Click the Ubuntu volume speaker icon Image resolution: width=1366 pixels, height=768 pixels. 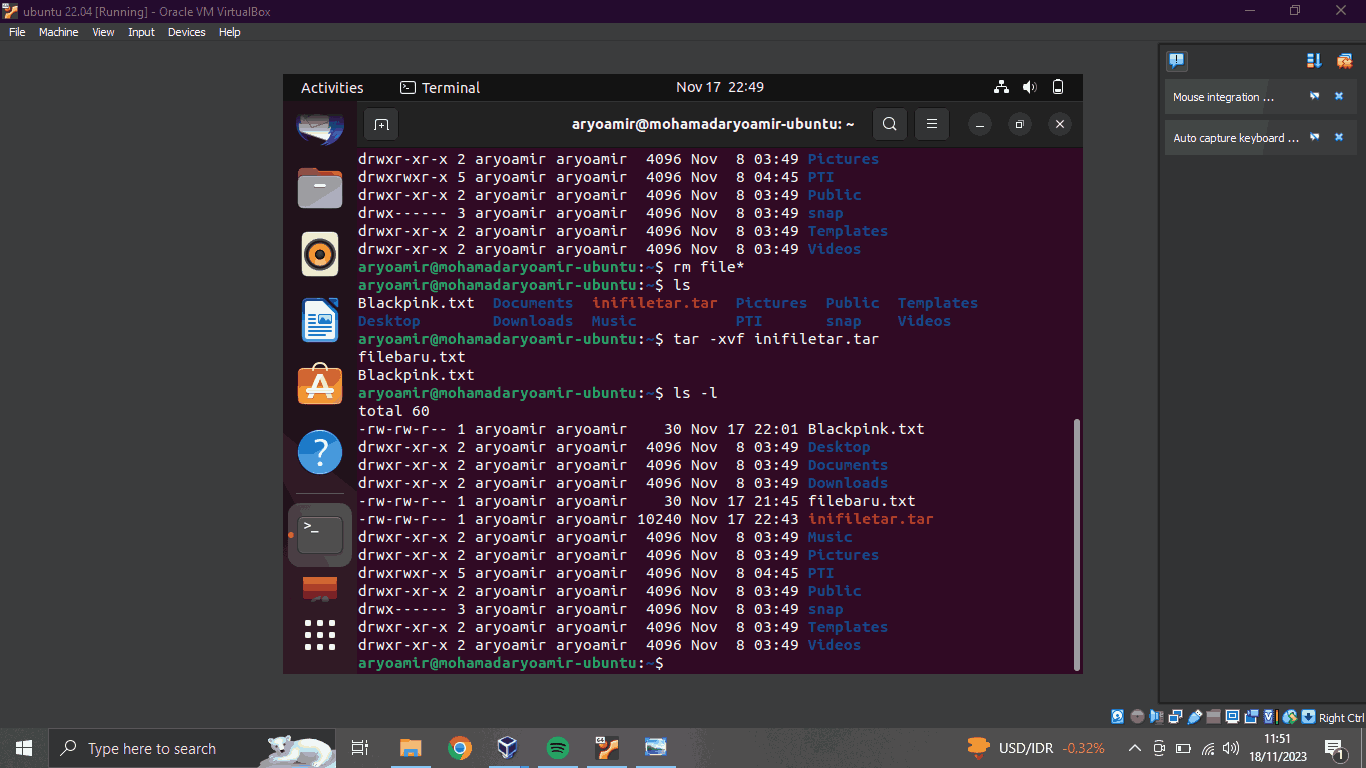1030,87
